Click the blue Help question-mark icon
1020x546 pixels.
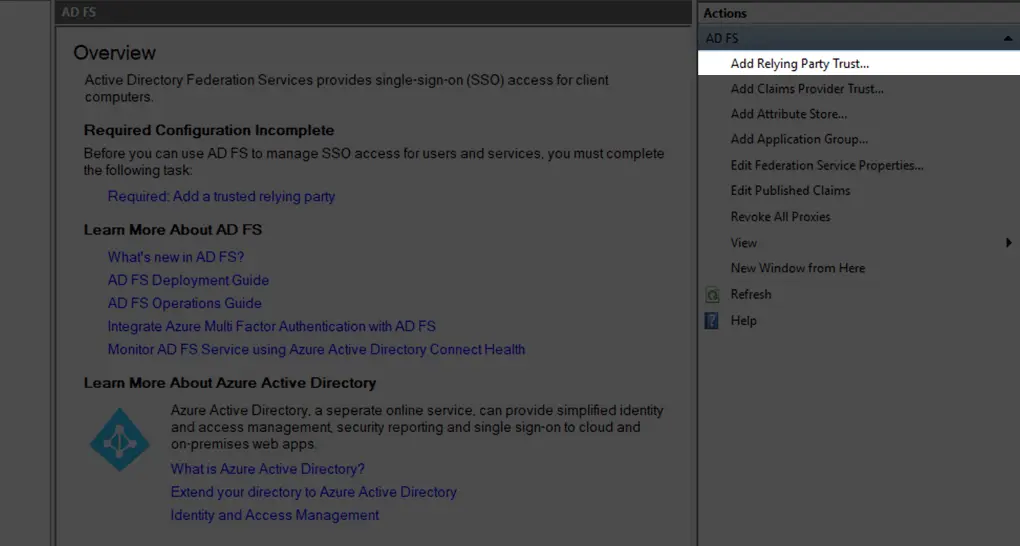coord(712,321)
